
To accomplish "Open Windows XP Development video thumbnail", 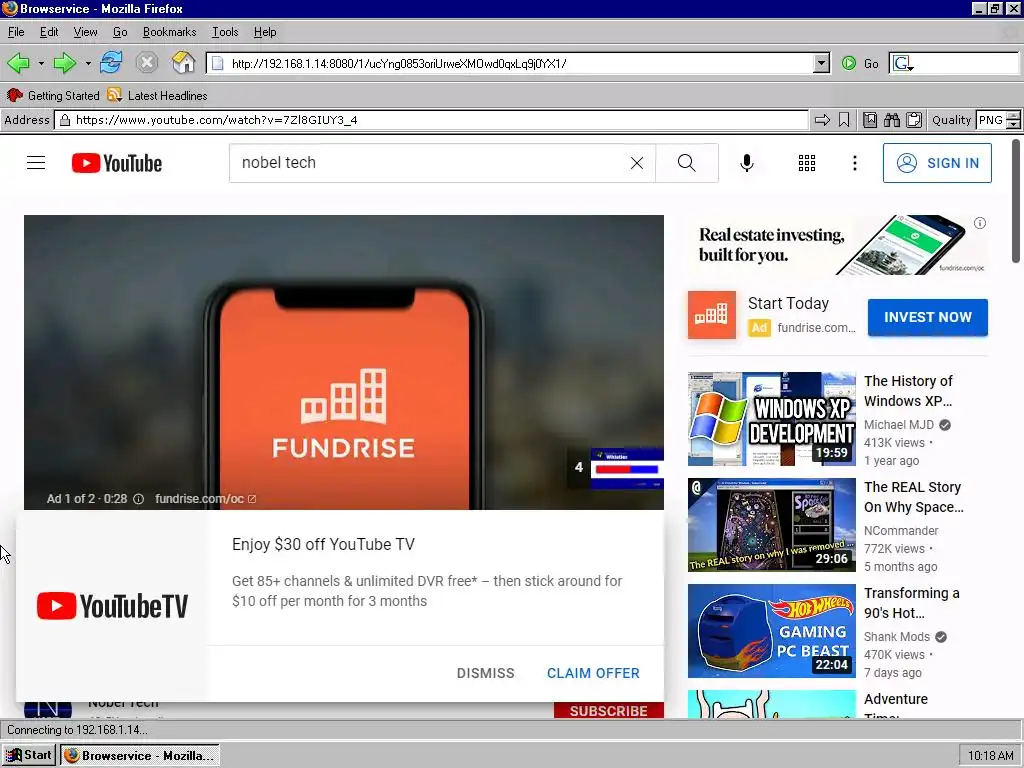I will pos(771,419).
